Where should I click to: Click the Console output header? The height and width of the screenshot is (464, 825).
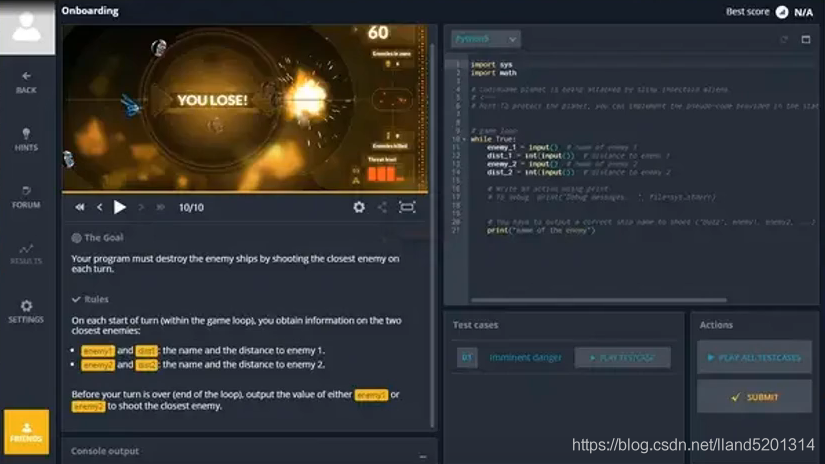point(105,451)
